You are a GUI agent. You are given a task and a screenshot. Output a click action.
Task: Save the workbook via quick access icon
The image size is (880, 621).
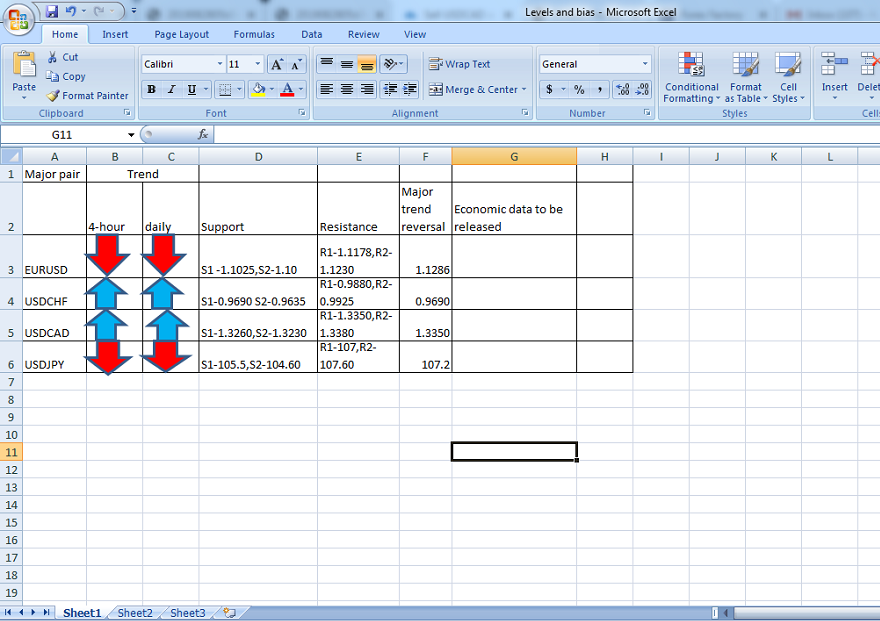pos(52,11)
